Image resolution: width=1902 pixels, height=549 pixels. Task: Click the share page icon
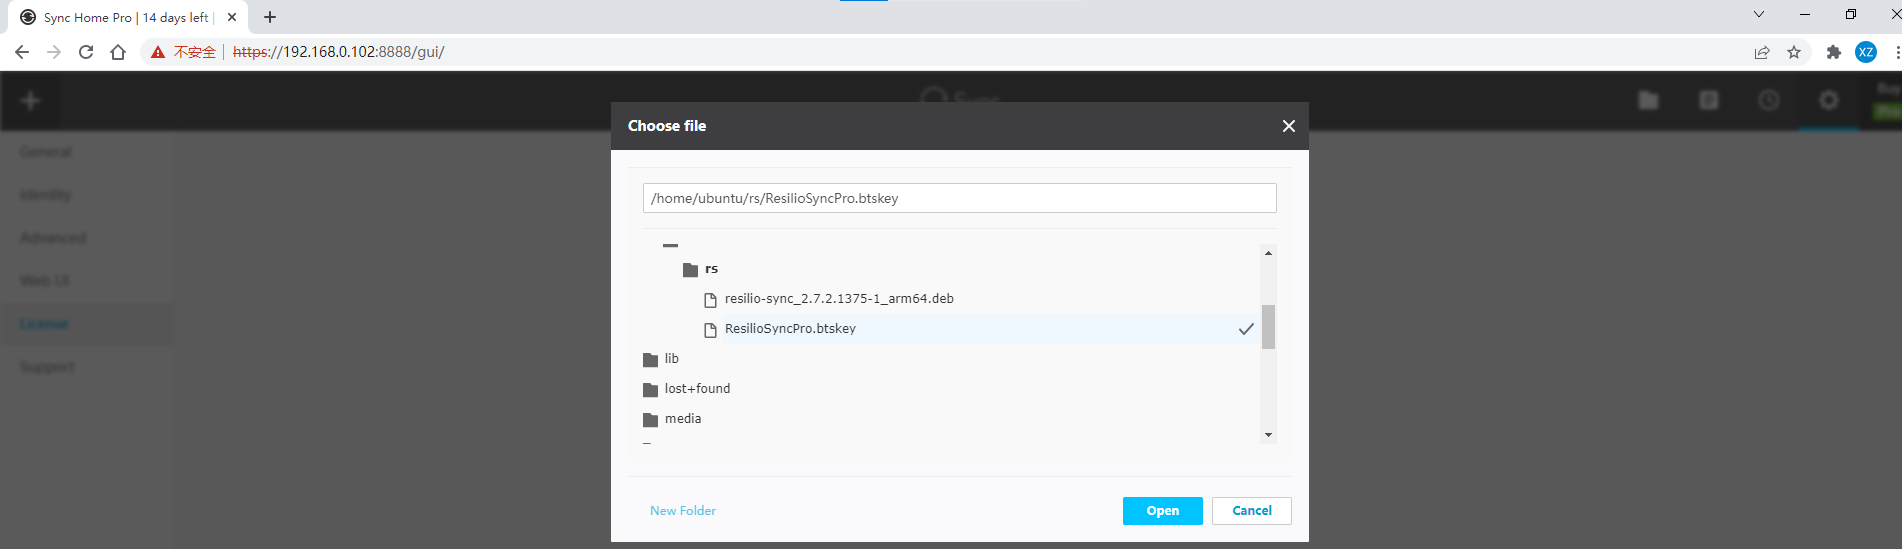pyautogui.click(x=1762, y=52)
